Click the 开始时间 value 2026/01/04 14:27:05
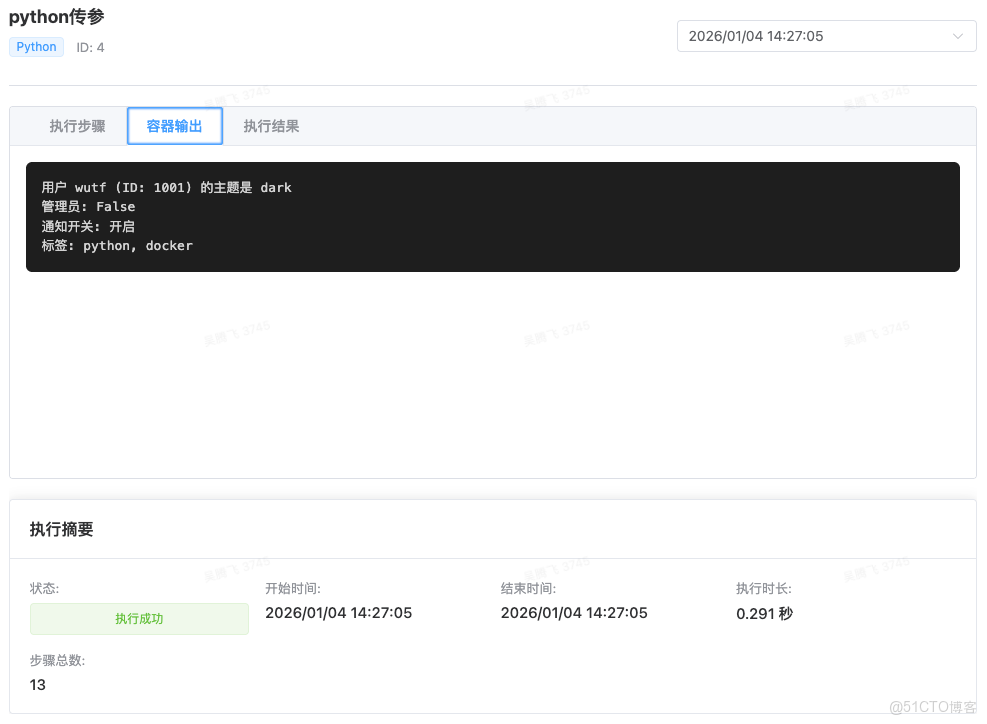 coord(339,613)
